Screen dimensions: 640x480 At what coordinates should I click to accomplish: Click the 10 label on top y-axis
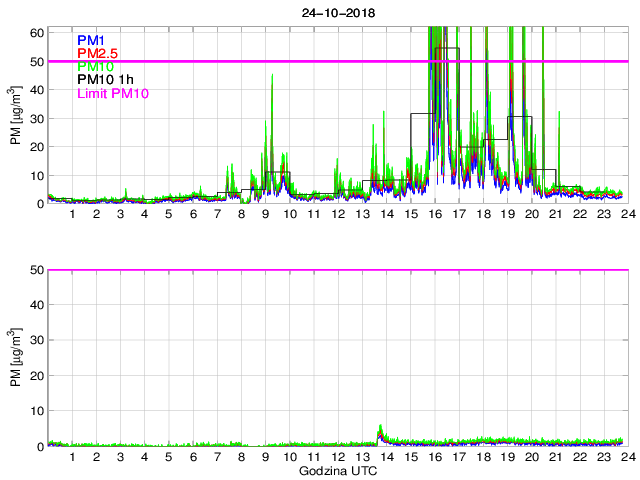tap(36, 176)
